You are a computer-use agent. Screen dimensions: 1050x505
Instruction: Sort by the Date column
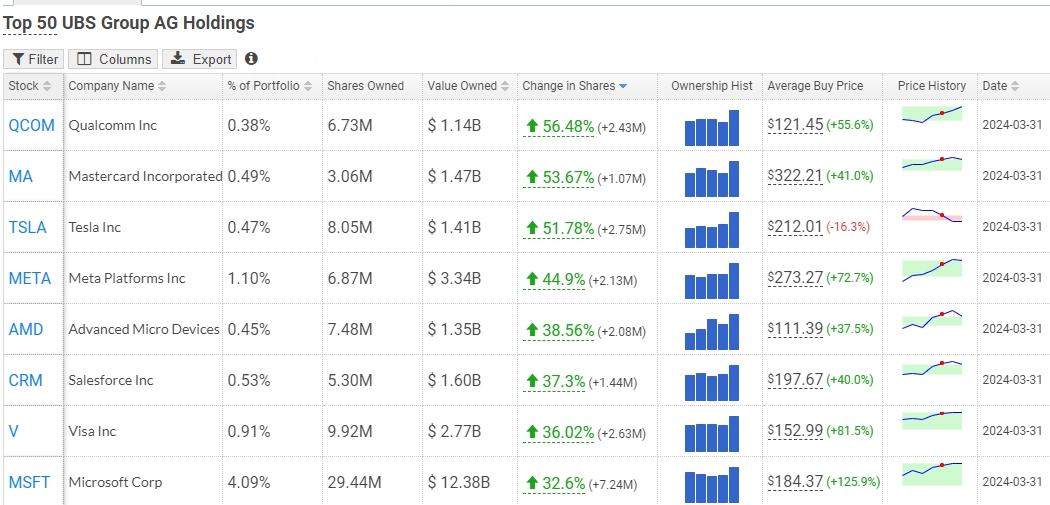coord(1001,86)
